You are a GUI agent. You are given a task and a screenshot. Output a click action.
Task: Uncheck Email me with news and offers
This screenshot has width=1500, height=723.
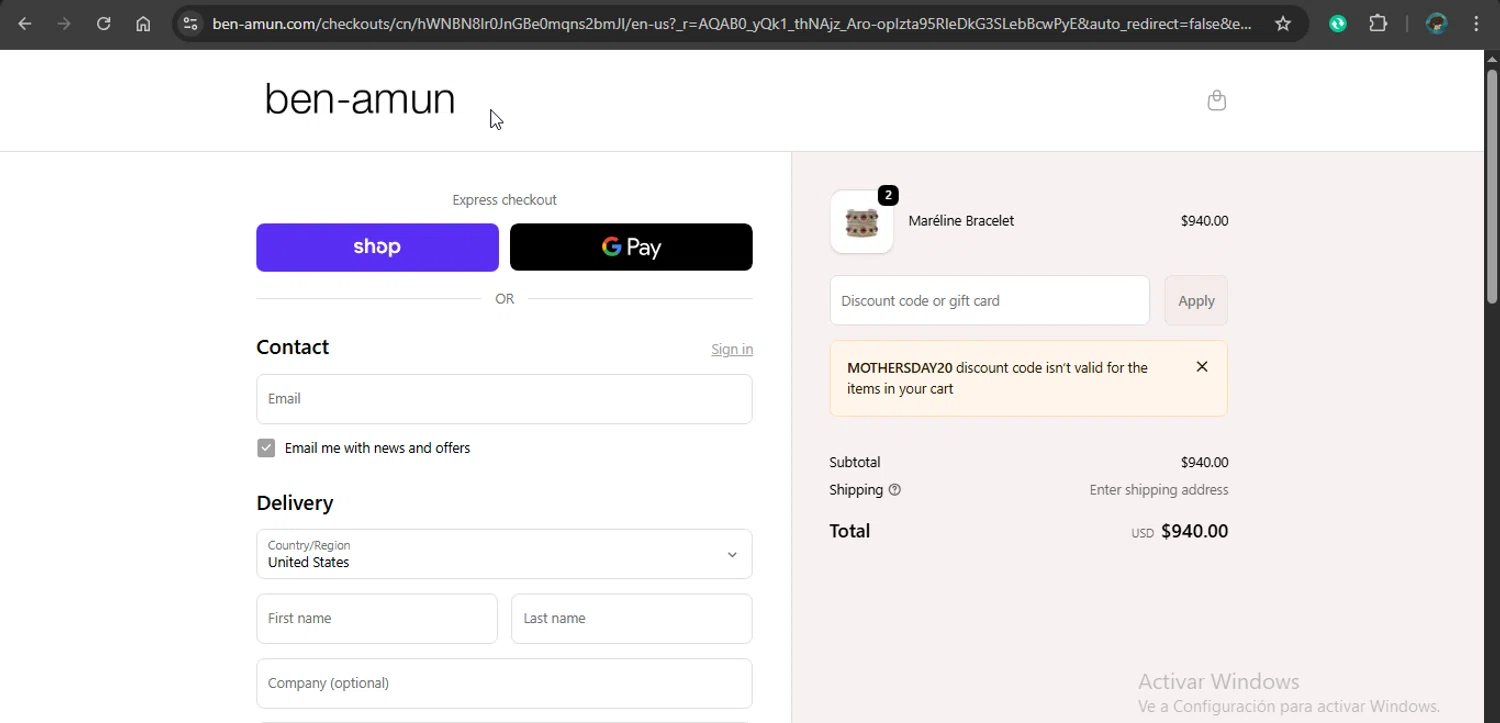click(266, 448)
